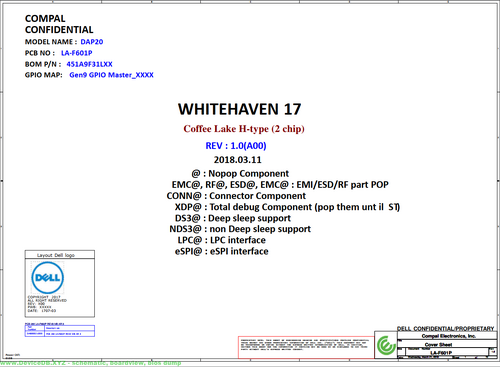Select the date "2018.03.11"
The width and height of the screenshot is (500, 367).
[x=238, y=160]
